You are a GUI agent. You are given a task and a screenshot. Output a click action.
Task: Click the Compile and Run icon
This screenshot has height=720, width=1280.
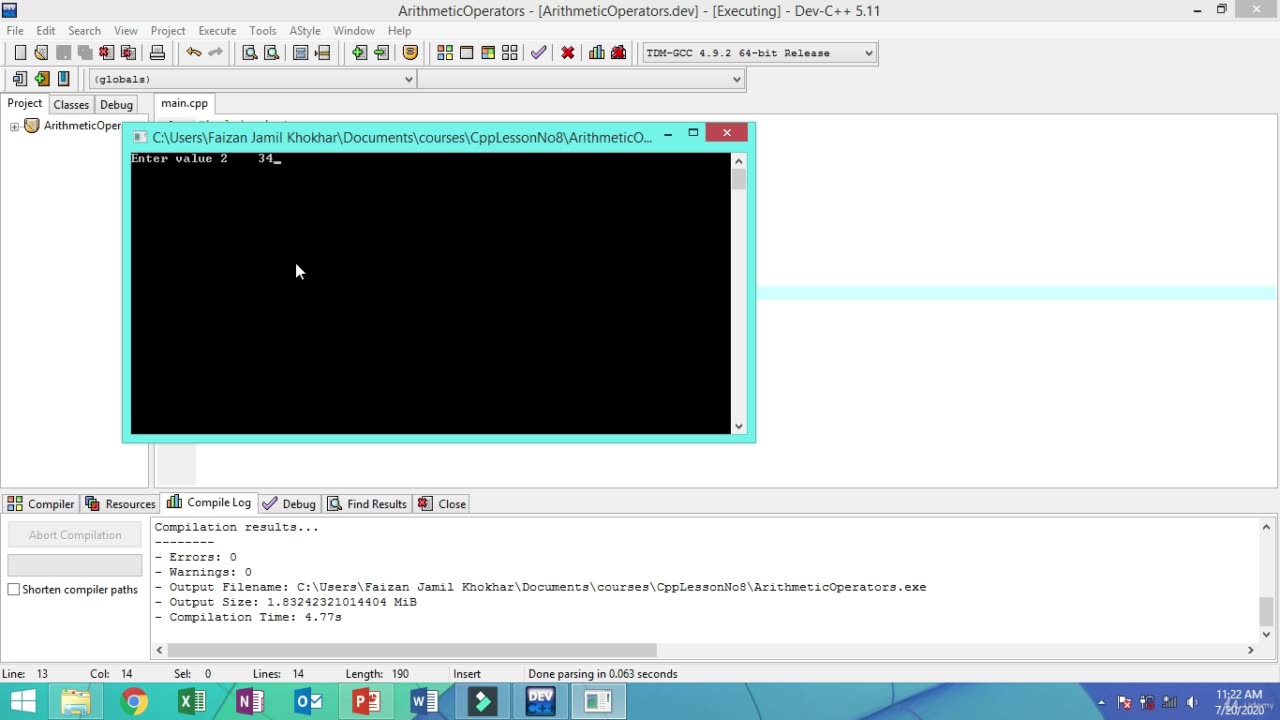pos(488,53)
